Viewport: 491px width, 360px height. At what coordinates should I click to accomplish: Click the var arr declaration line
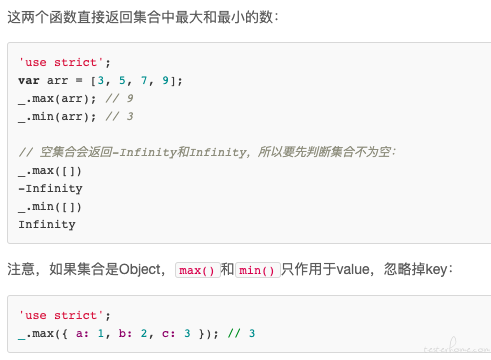[x=100, y=81]
